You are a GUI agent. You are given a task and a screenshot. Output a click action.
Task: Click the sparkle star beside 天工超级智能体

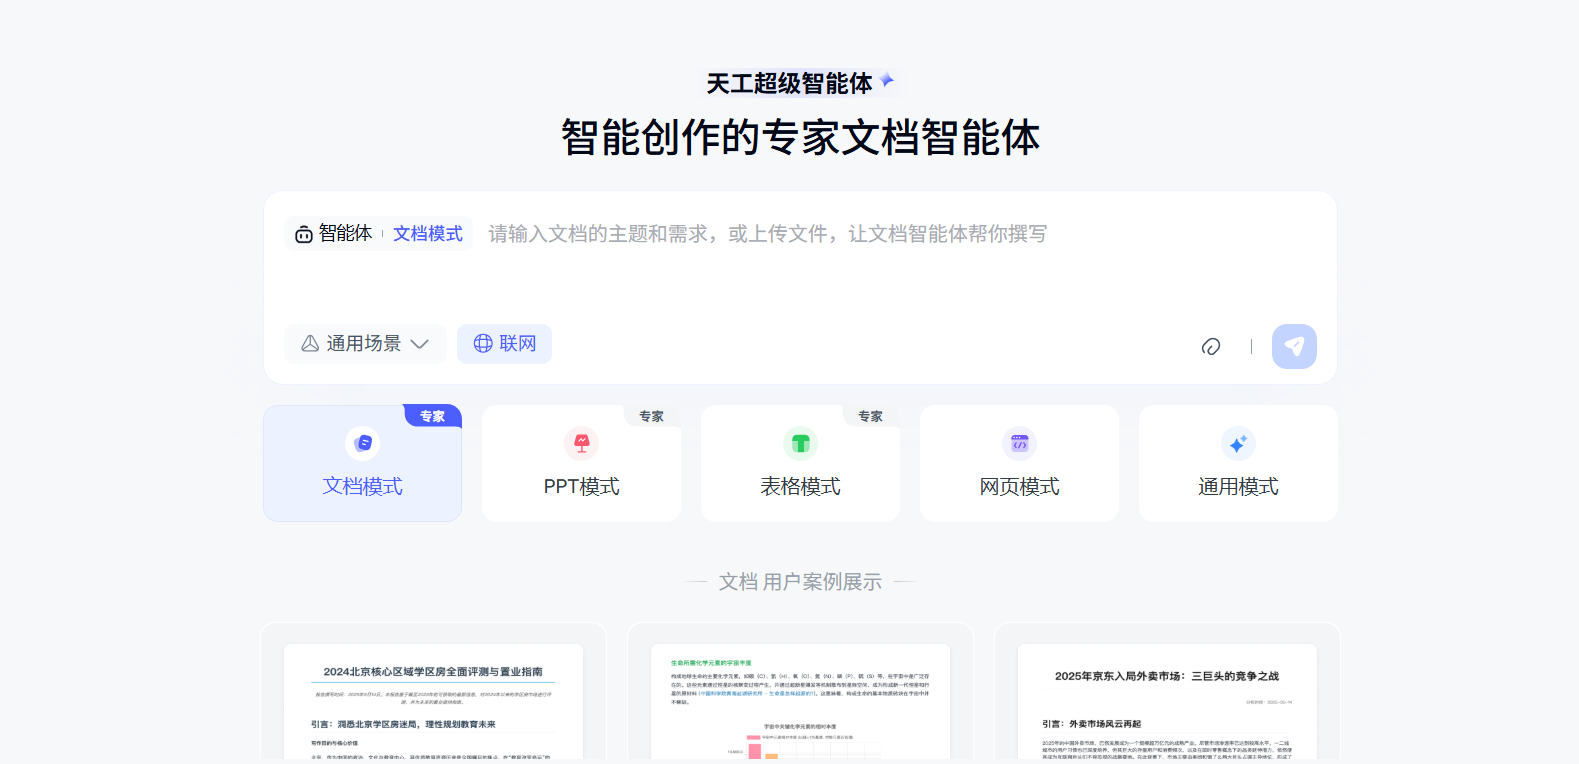click(x=887, y=80)
